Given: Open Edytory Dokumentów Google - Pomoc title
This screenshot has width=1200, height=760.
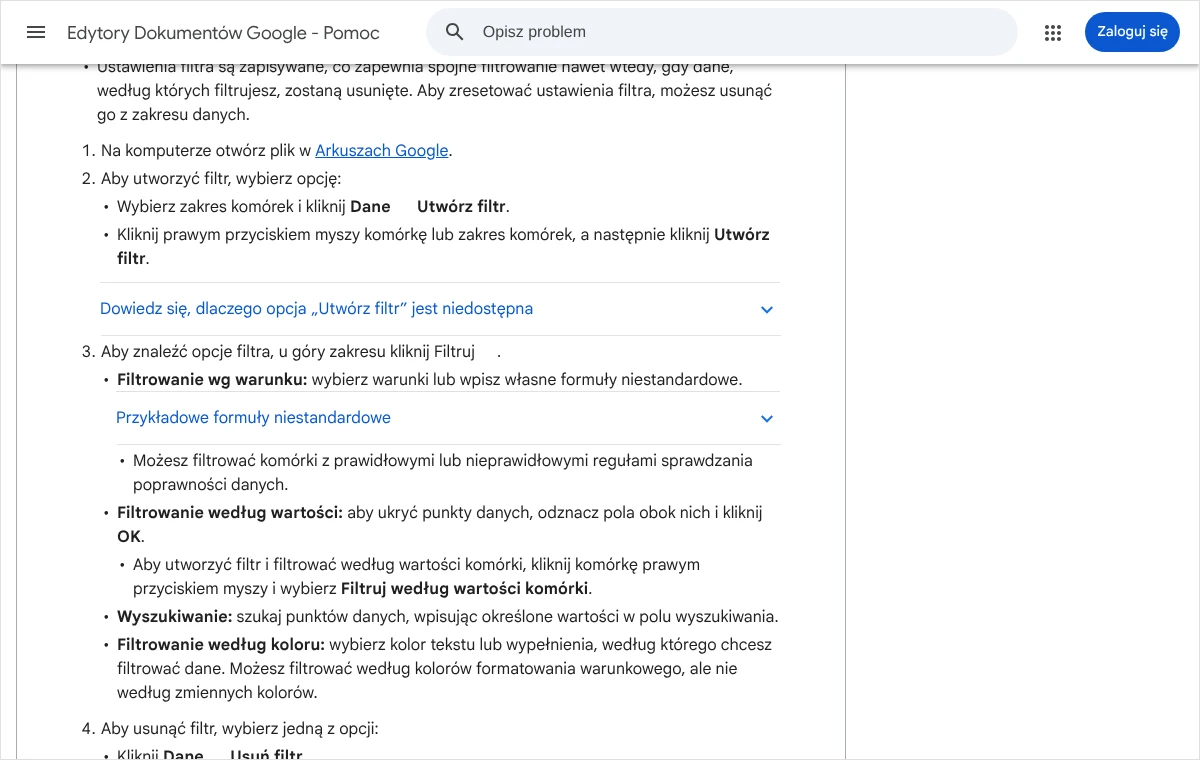Looking at the screenshot, I should click(223, 33).
